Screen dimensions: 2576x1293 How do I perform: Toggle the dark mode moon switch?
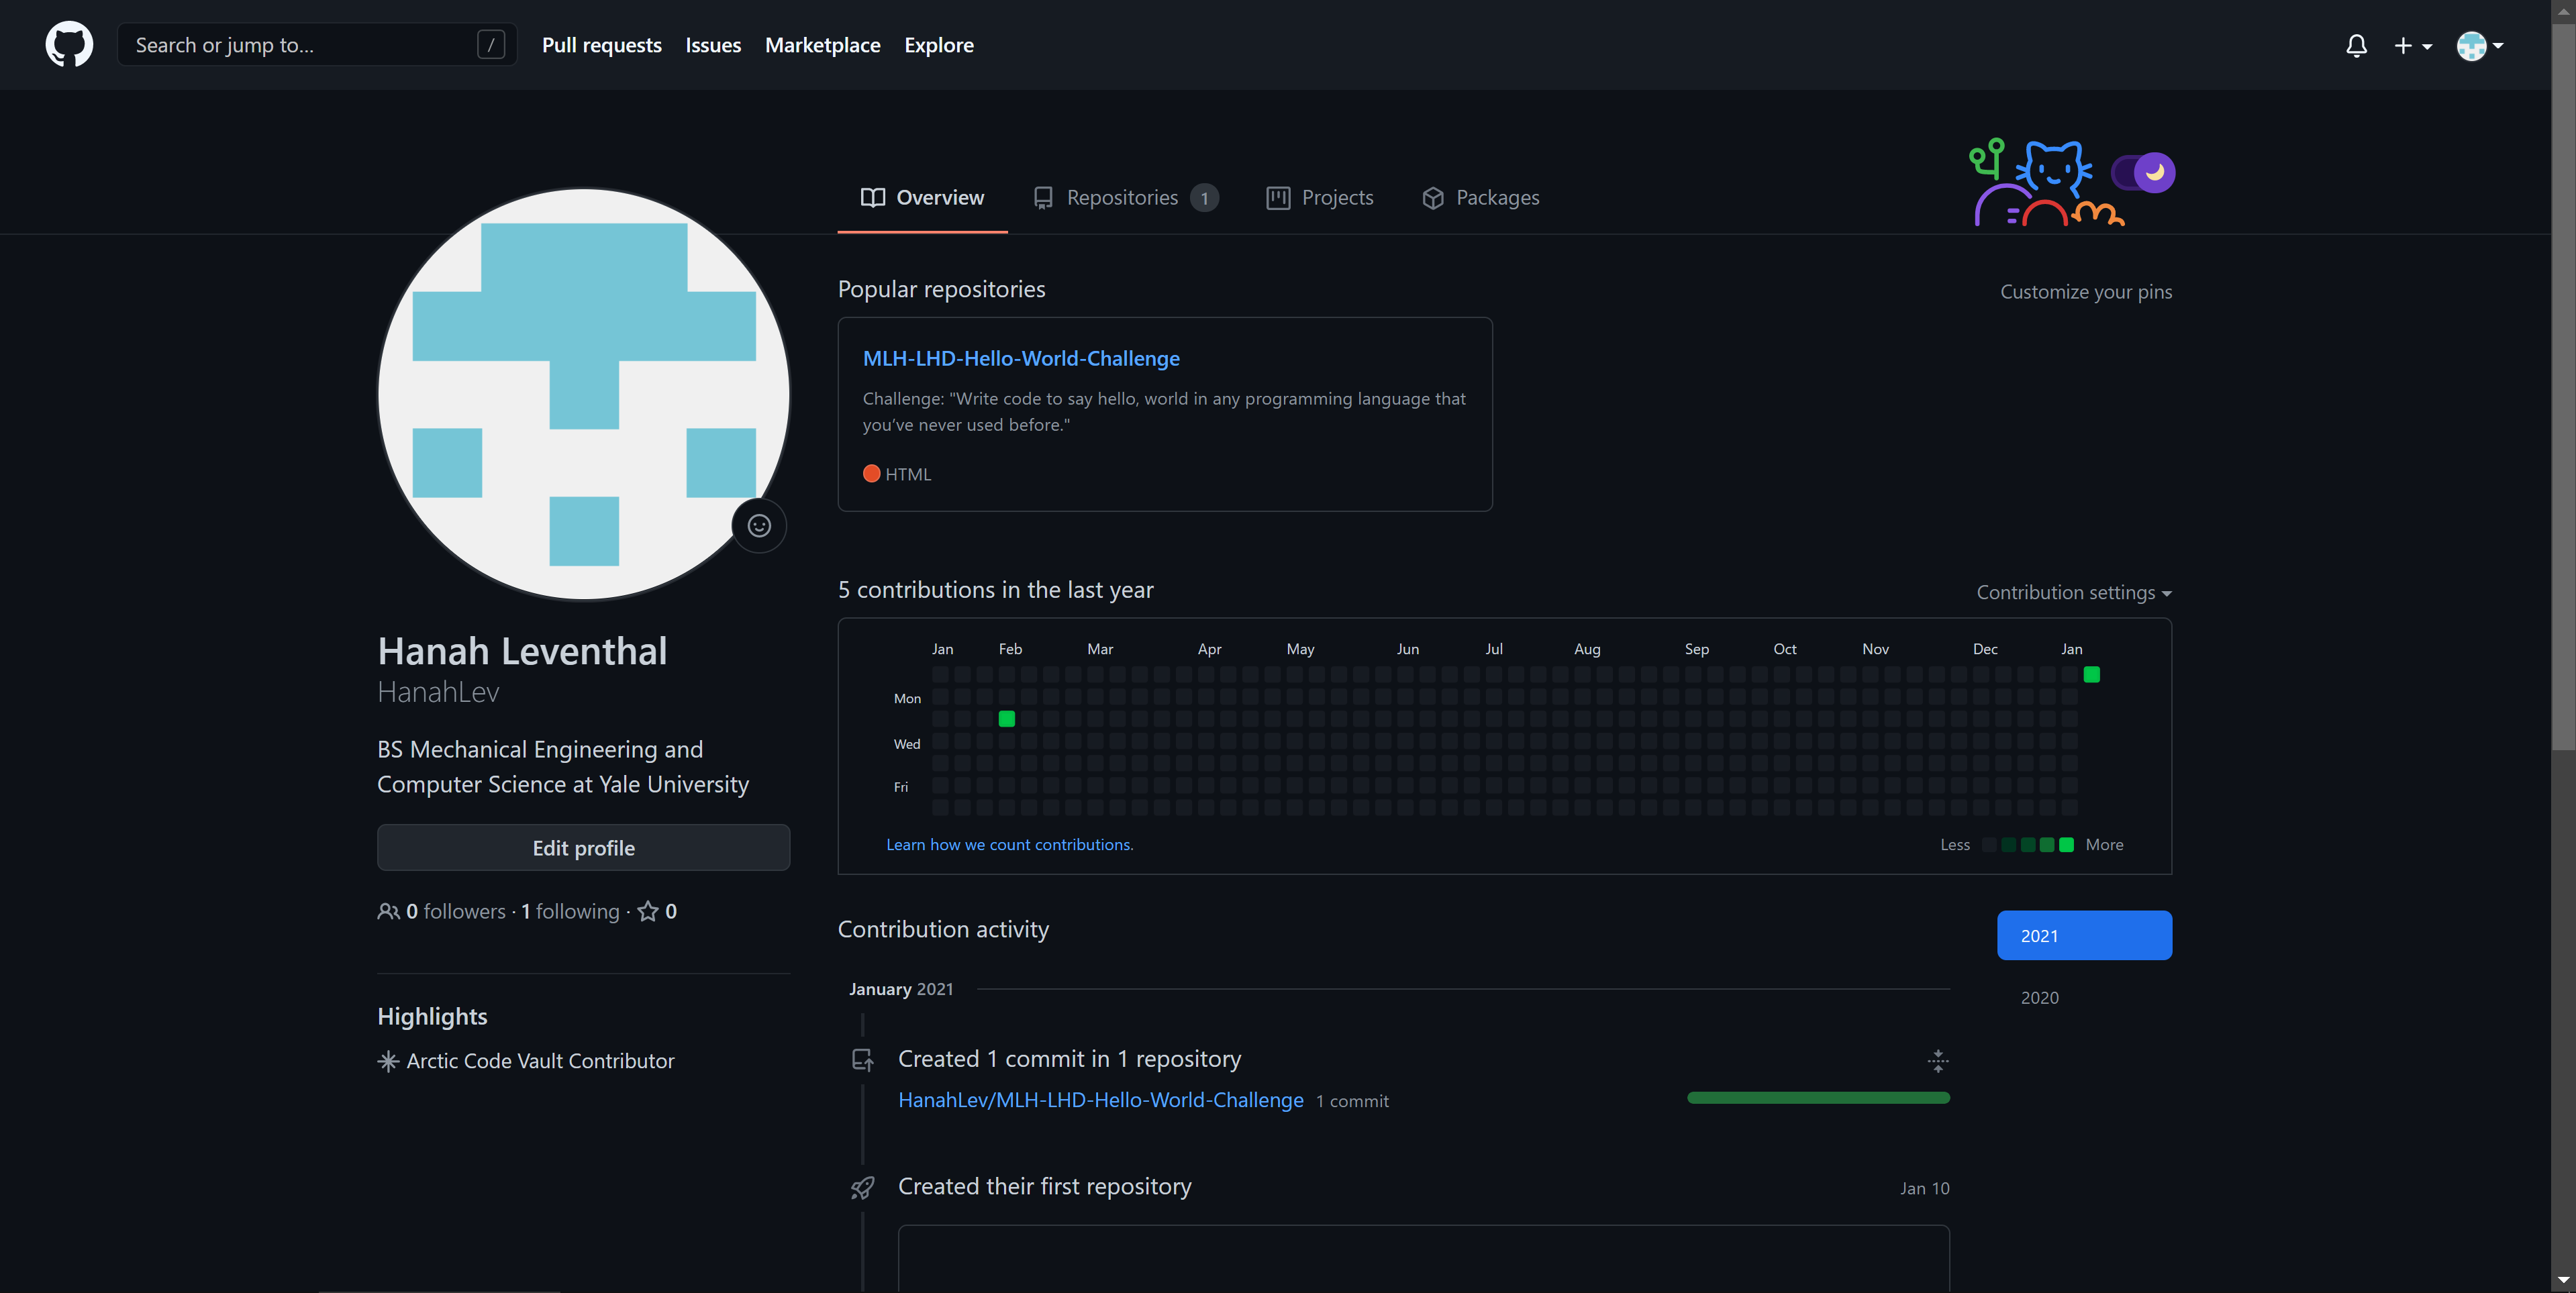click(2143, 172)
